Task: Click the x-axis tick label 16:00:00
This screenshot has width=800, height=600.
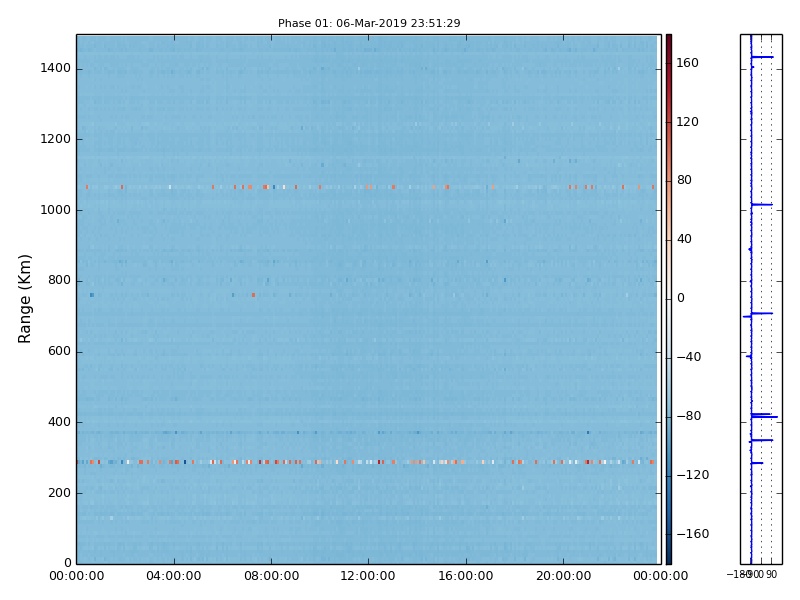Action: 466,576
